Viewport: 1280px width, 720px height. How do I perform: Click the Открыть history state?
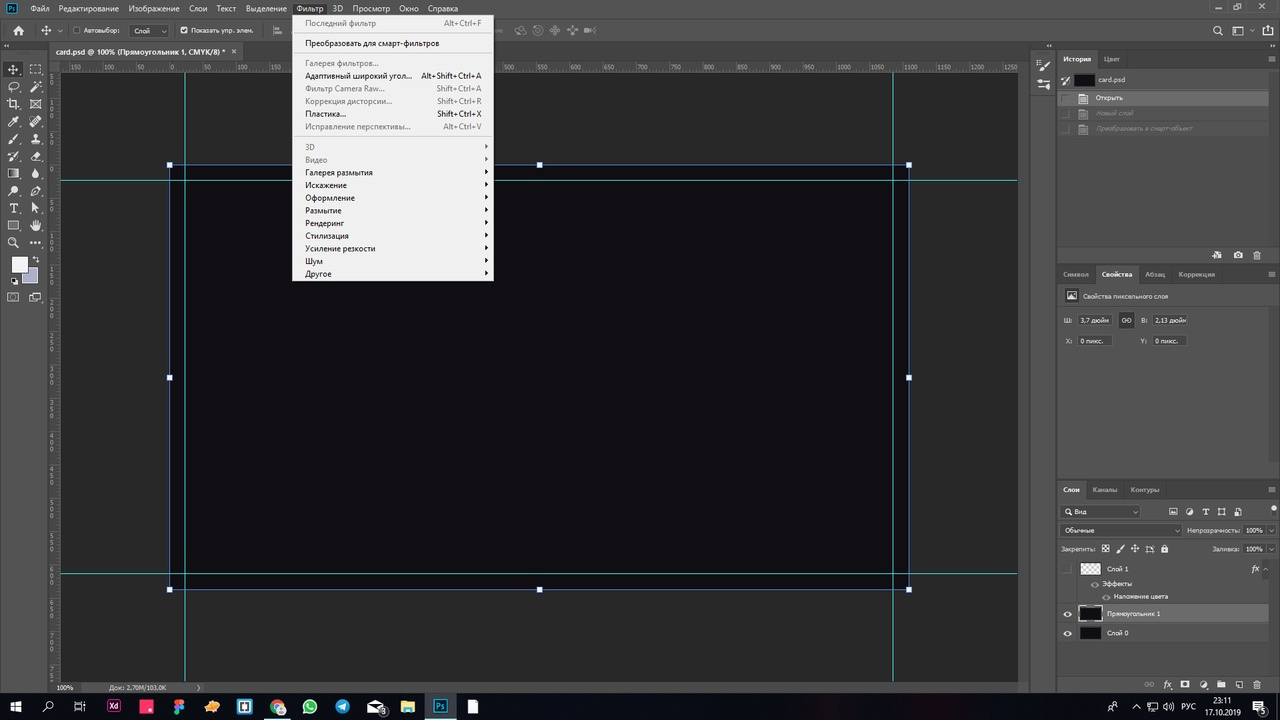[1162, 98]
